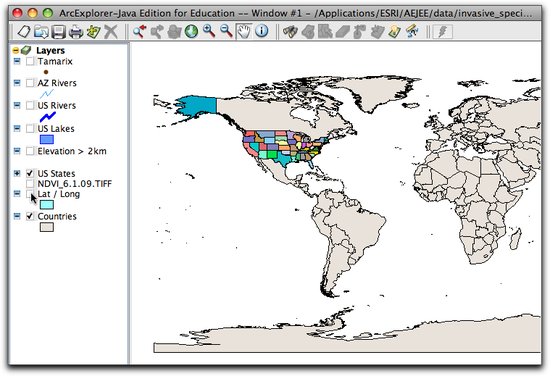The height and width of the screenshot is (376, 550).
Task: Disable the Countries layer checkbox
Action: pos(30,216)
